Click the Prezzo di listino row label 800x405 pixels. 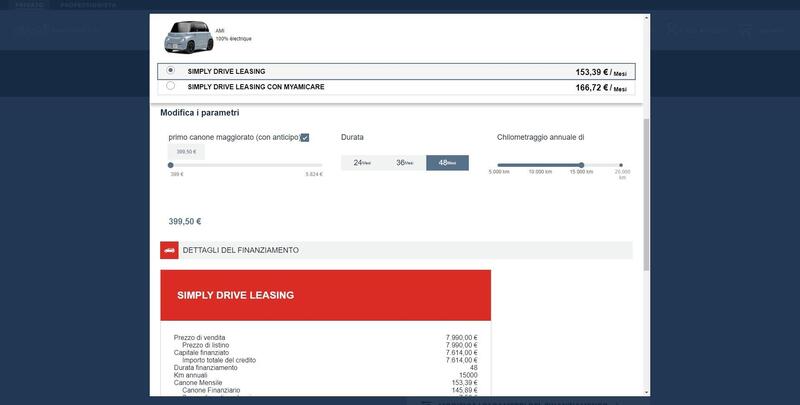[x=206, y=345]
